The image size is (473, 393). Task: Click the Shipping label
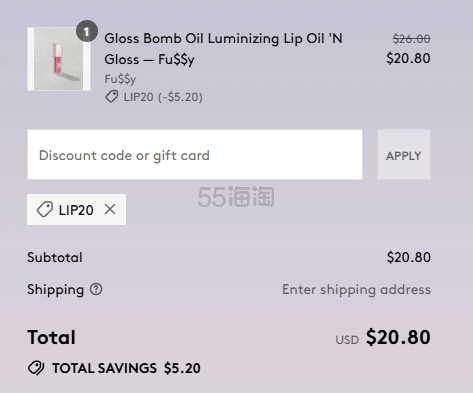pos(55,289)
